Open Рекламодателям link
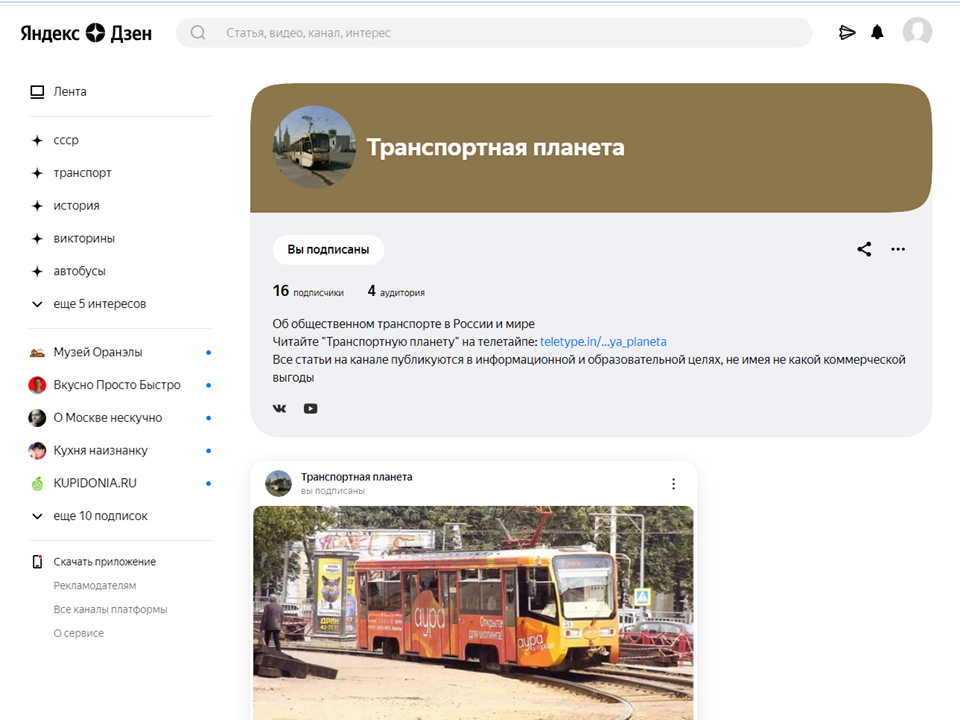 click(x=95, y=585)
